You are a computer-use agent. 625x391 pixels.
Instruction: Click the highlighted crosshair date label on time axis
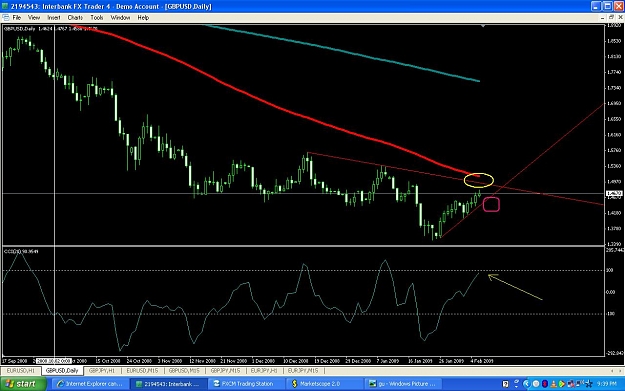(54, 361)
